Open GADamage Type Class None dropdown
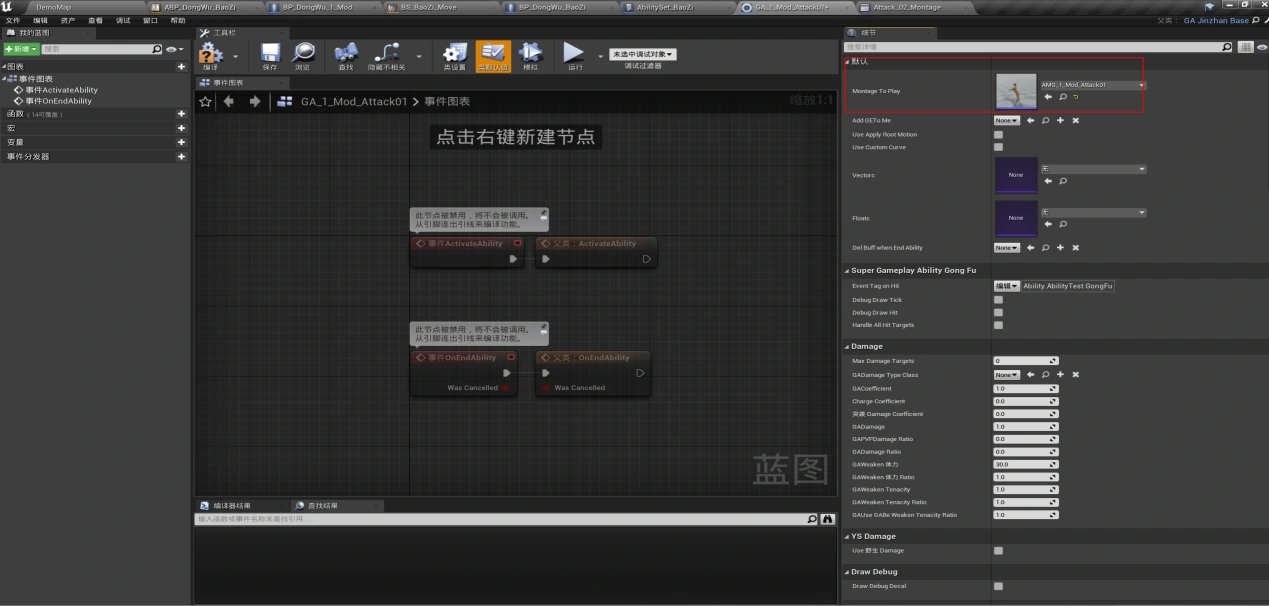This screenshot has width=1269, height=606. [x=1006, y=375]
